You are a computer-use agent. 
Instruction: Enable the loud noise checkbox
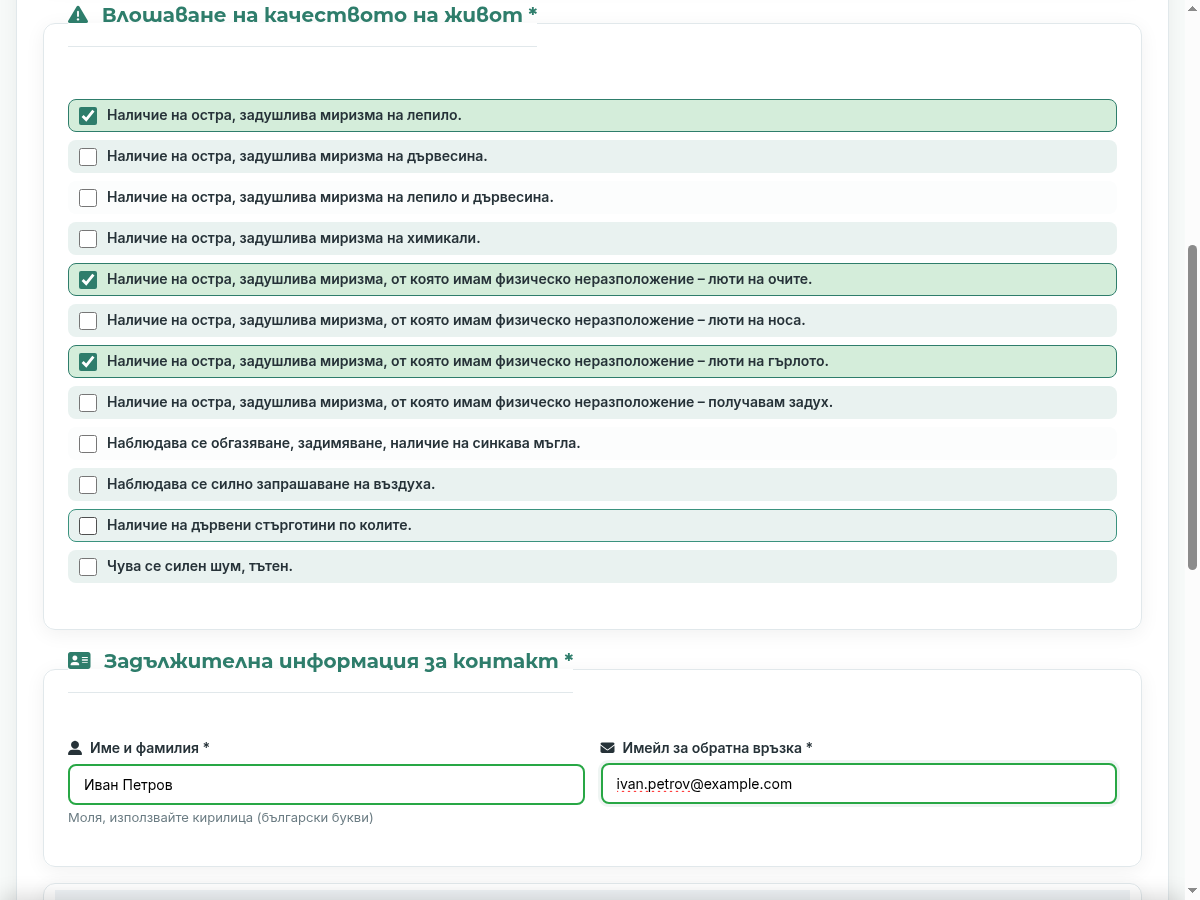88,567
